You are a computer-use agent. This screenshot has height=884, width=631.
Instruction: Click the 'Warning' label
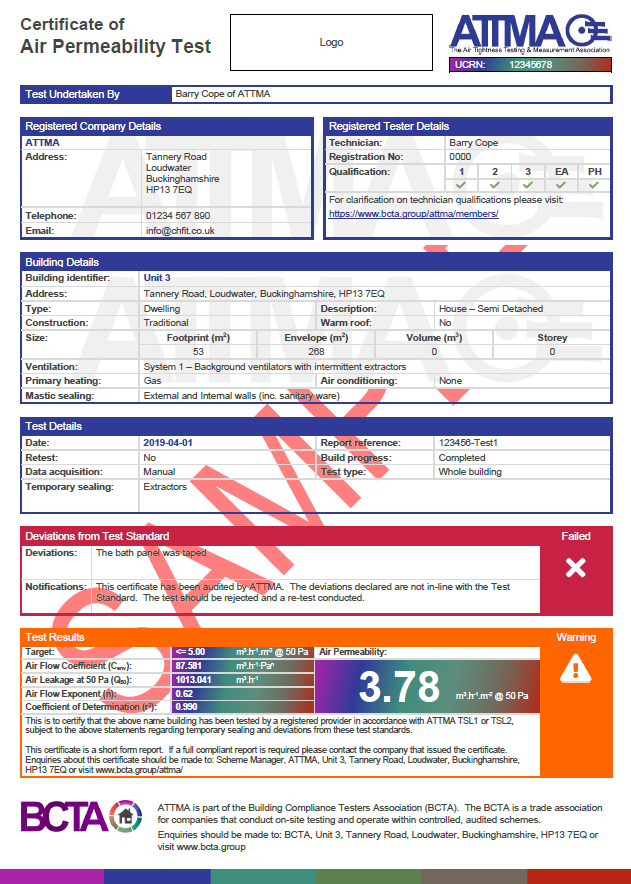[x=576, y=637]
